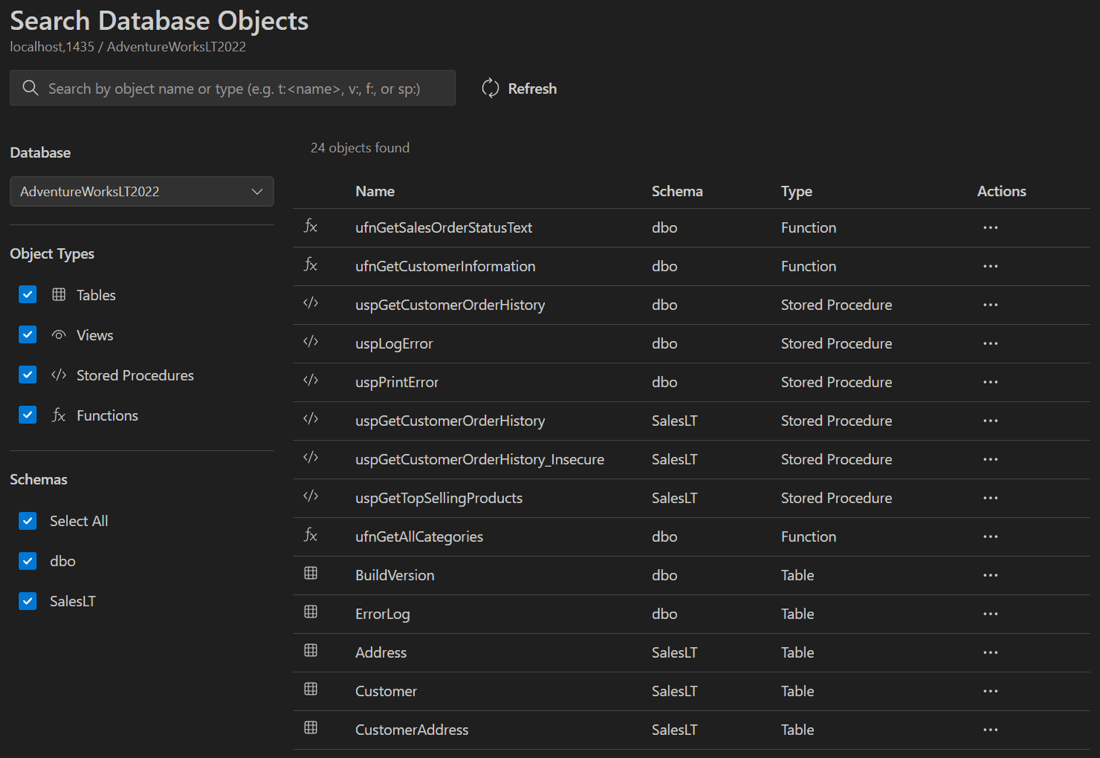Click the function icon beside ufnGetSalesOrderStatusText

311,227
